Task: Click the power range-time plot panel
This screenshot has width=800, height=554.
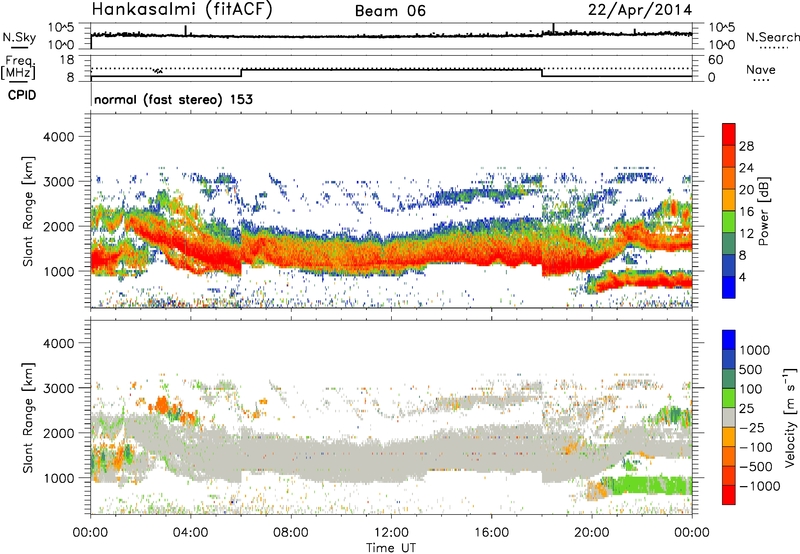Action: (391, 211)
